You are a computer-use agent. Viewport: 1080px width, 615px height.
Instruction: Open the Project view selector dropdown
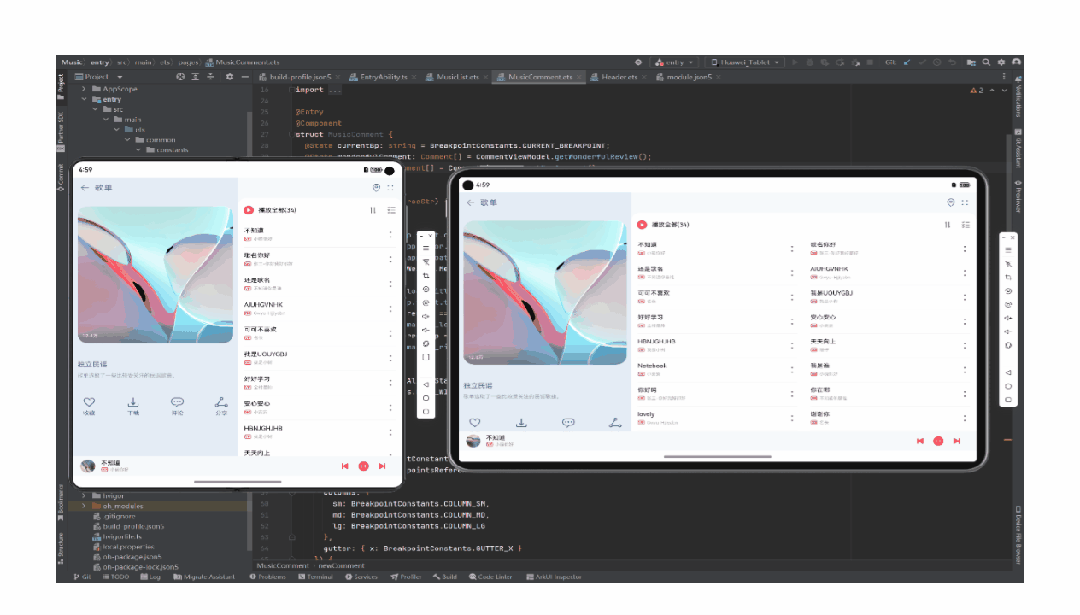[98, 76]
